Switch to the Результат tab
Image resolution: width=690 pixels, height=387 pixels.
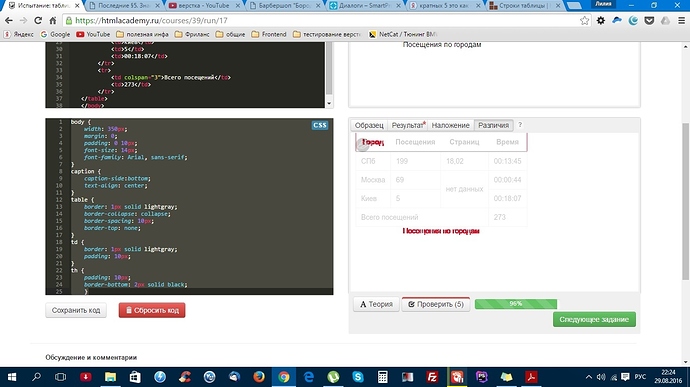click(408, 125)
